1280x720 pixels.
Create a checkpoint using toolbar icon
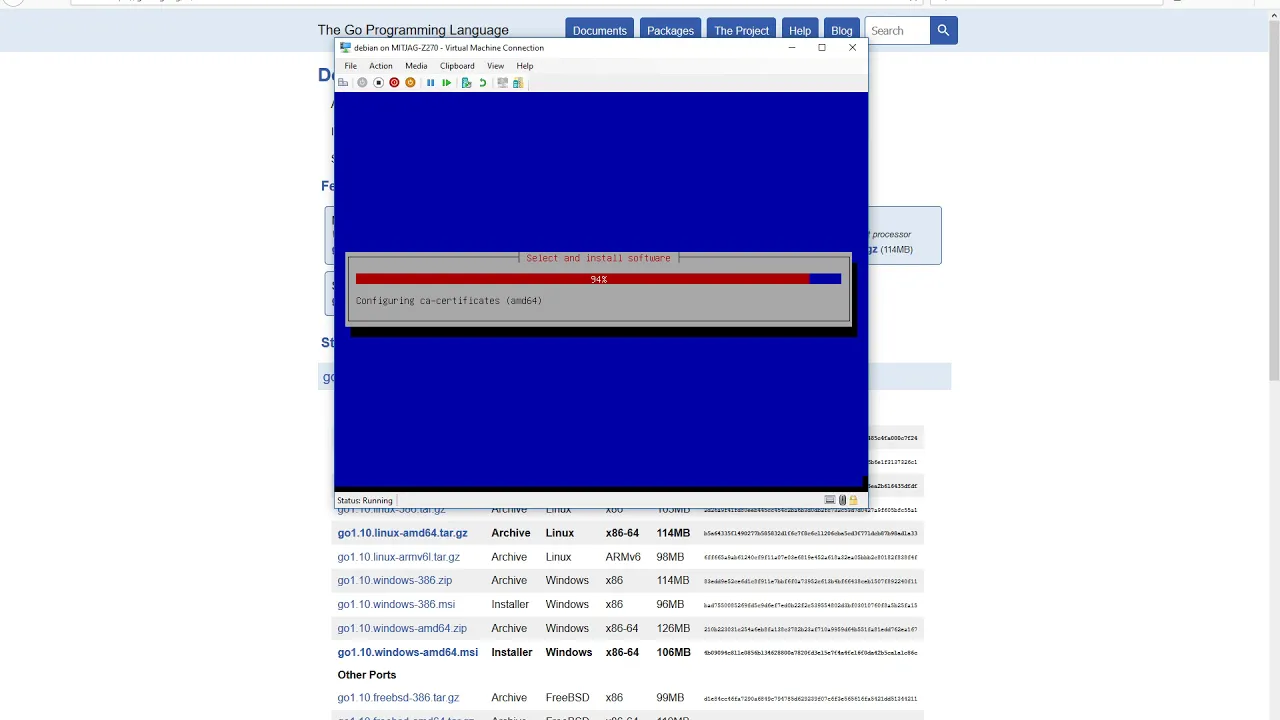point(466,83)
